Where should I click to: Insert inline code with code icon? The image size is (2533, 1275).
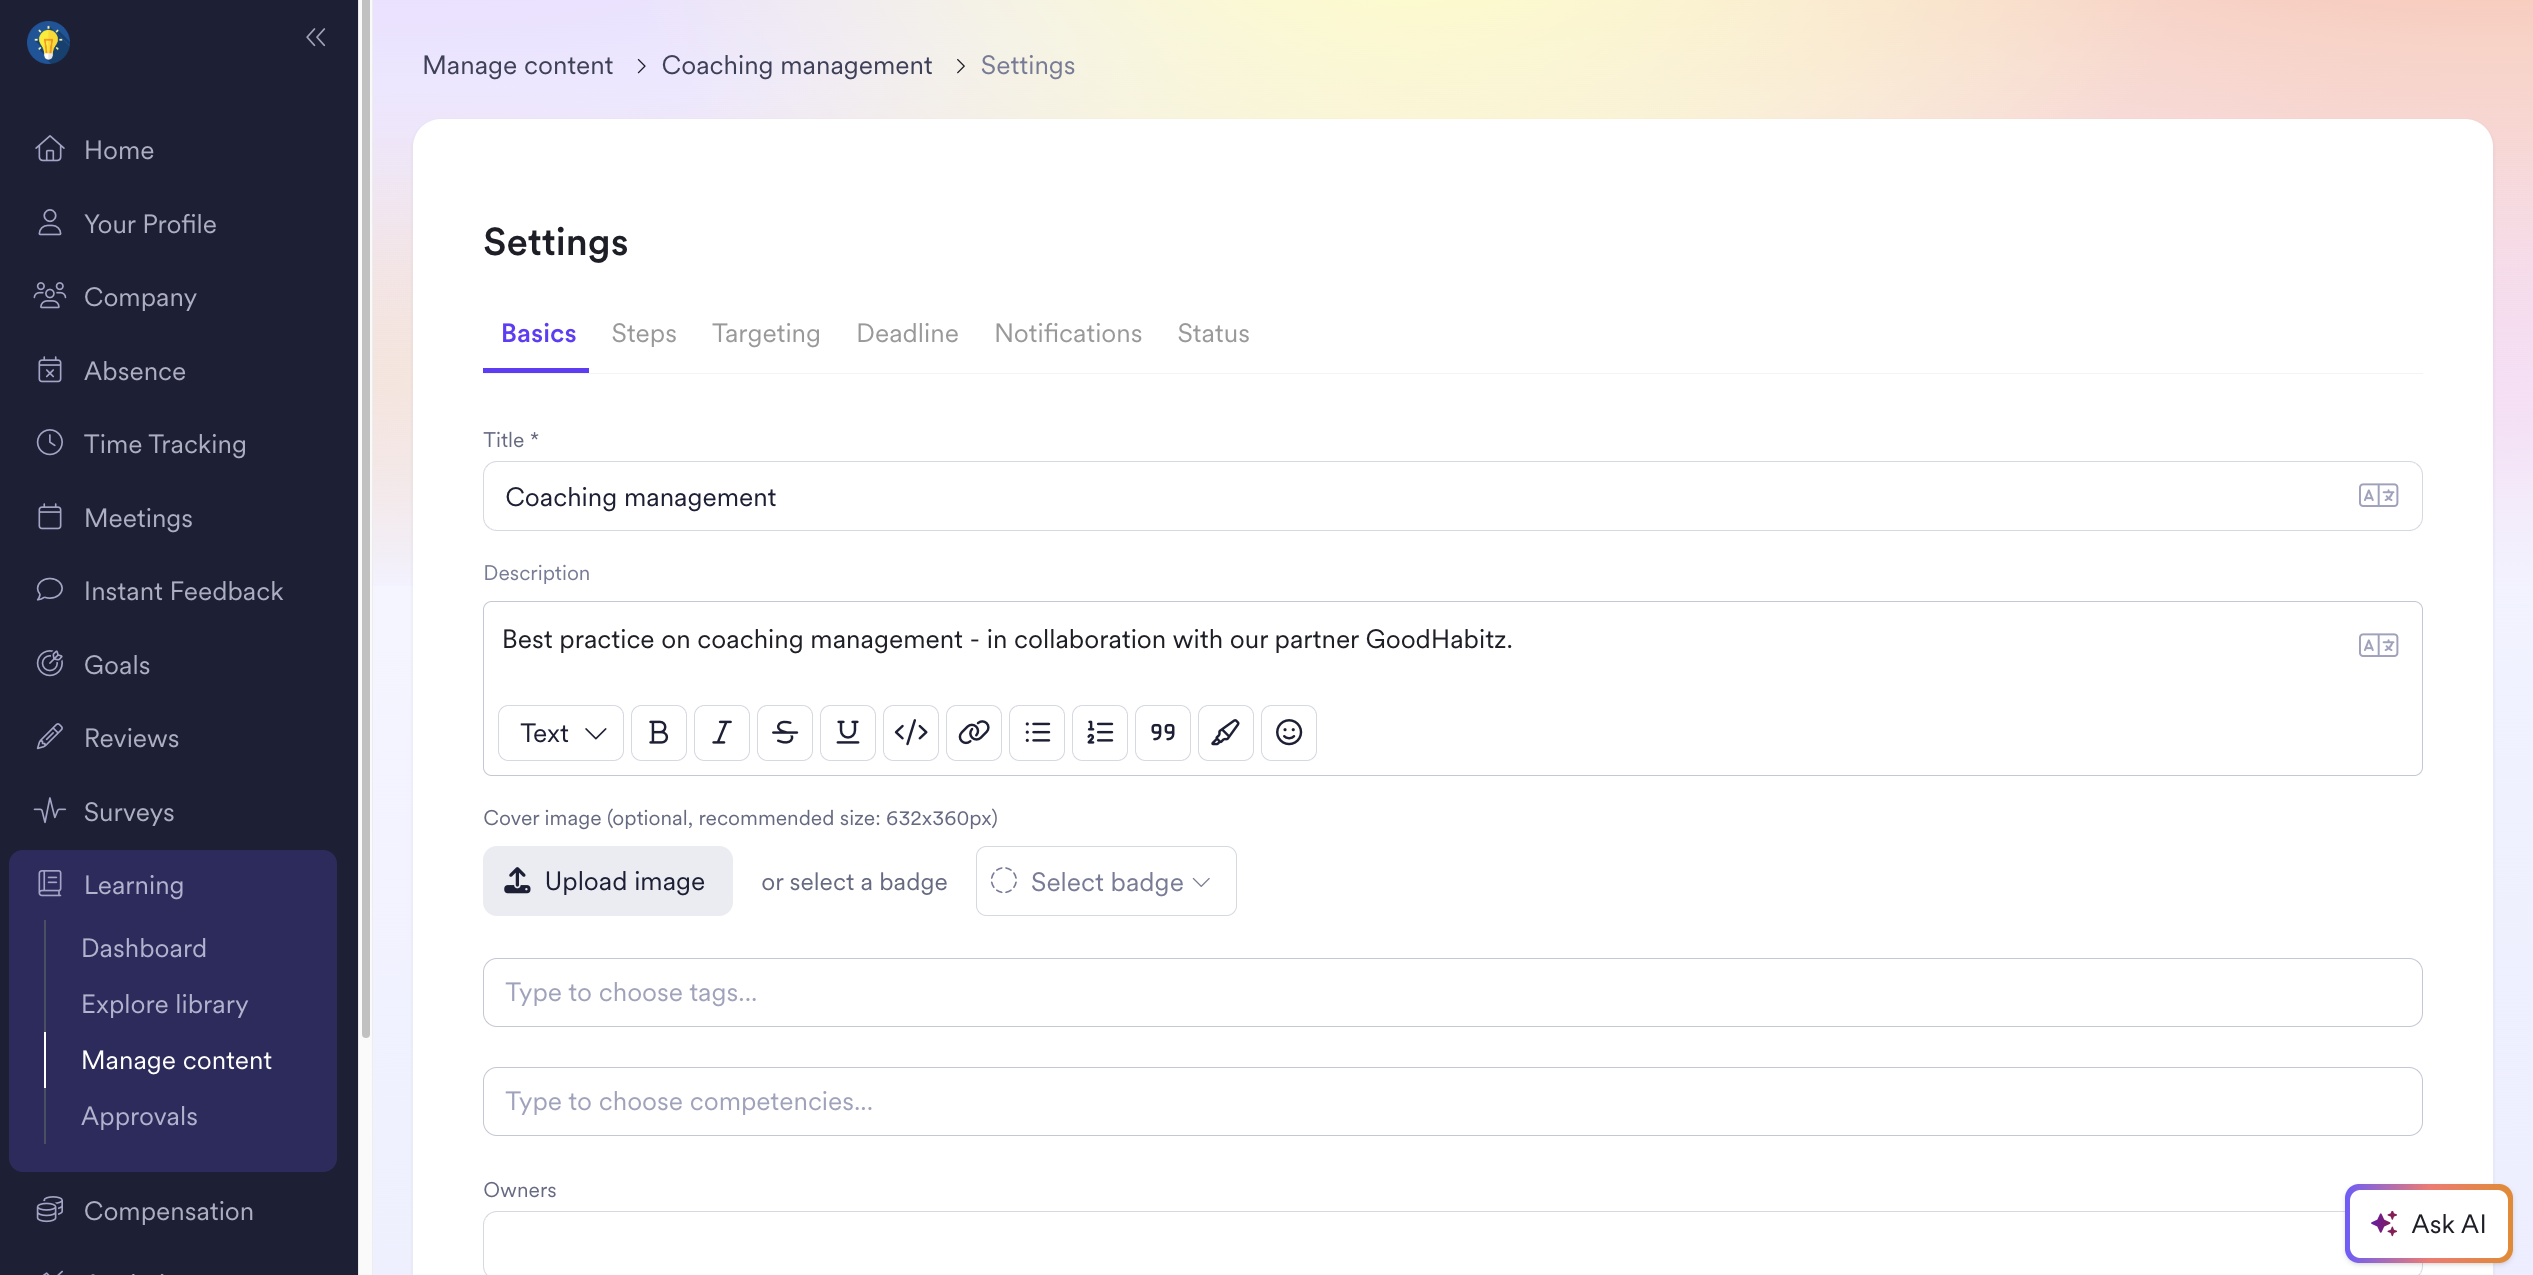[910, 733]
